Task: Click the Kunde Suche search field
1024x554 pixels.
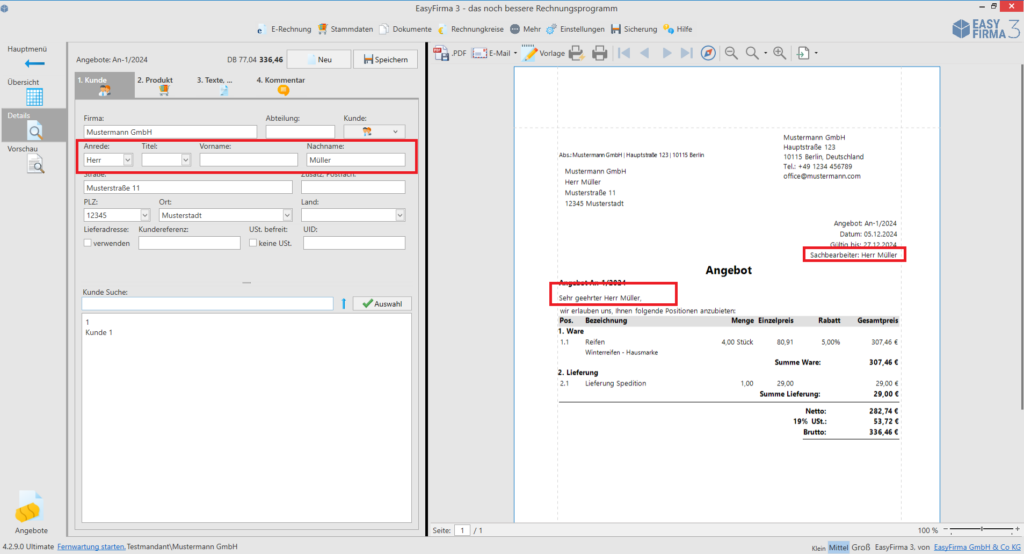Action: coord(208,304)
